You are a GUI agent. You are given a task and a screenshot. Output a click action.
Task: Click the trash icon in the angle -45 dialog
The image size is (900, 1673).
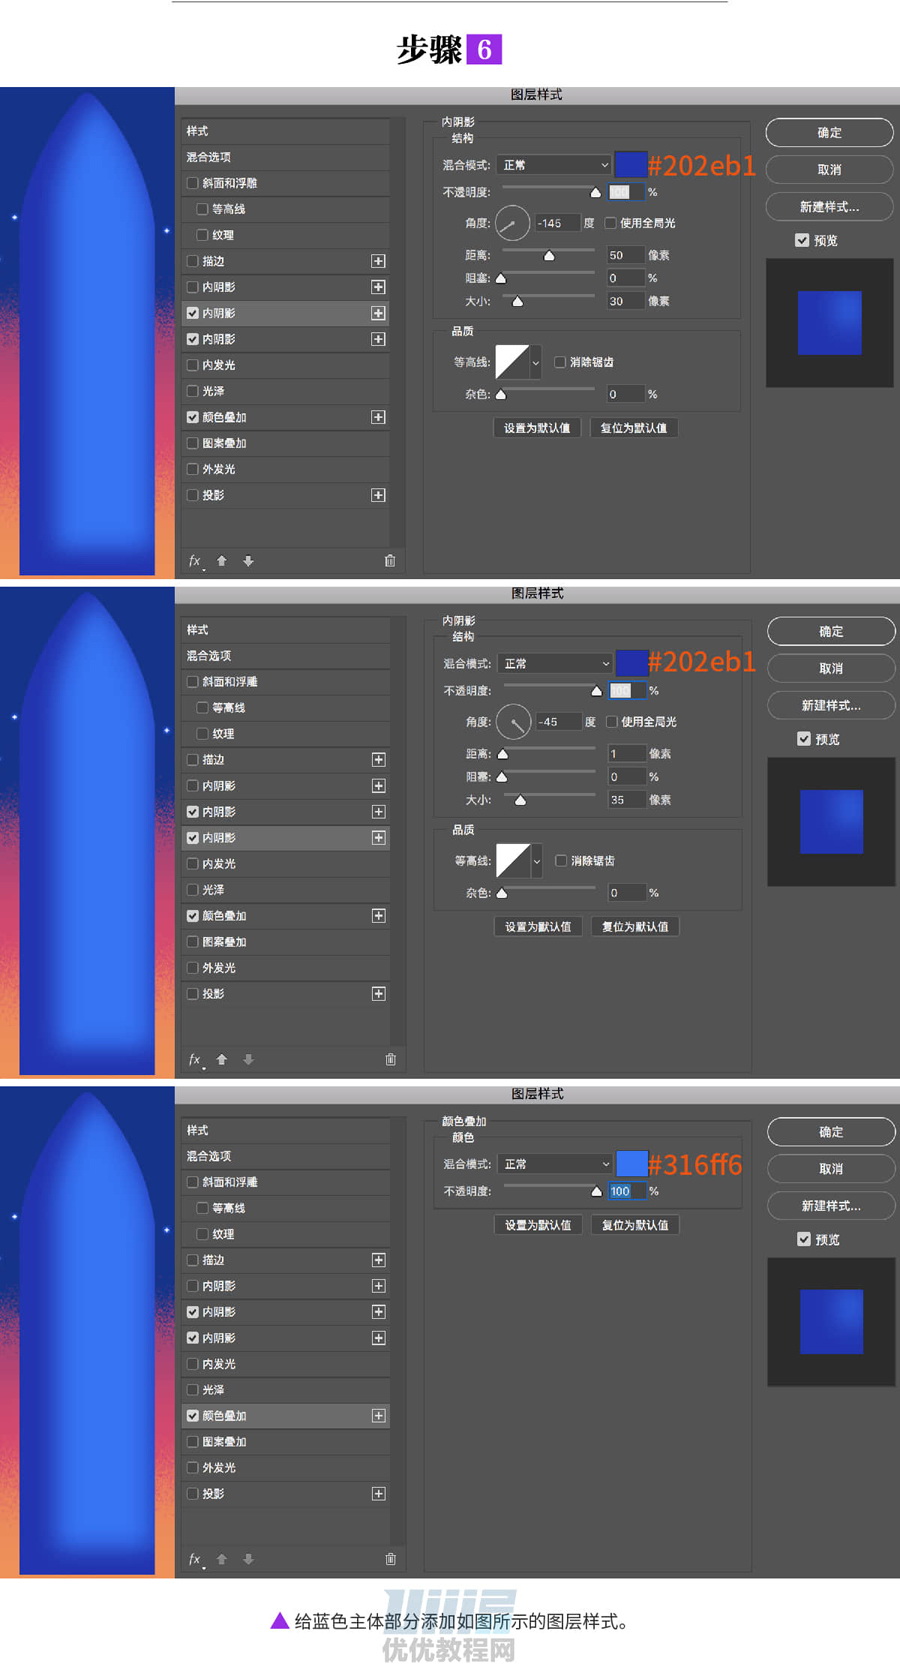pyautogui.click(x=391, y=1059)
